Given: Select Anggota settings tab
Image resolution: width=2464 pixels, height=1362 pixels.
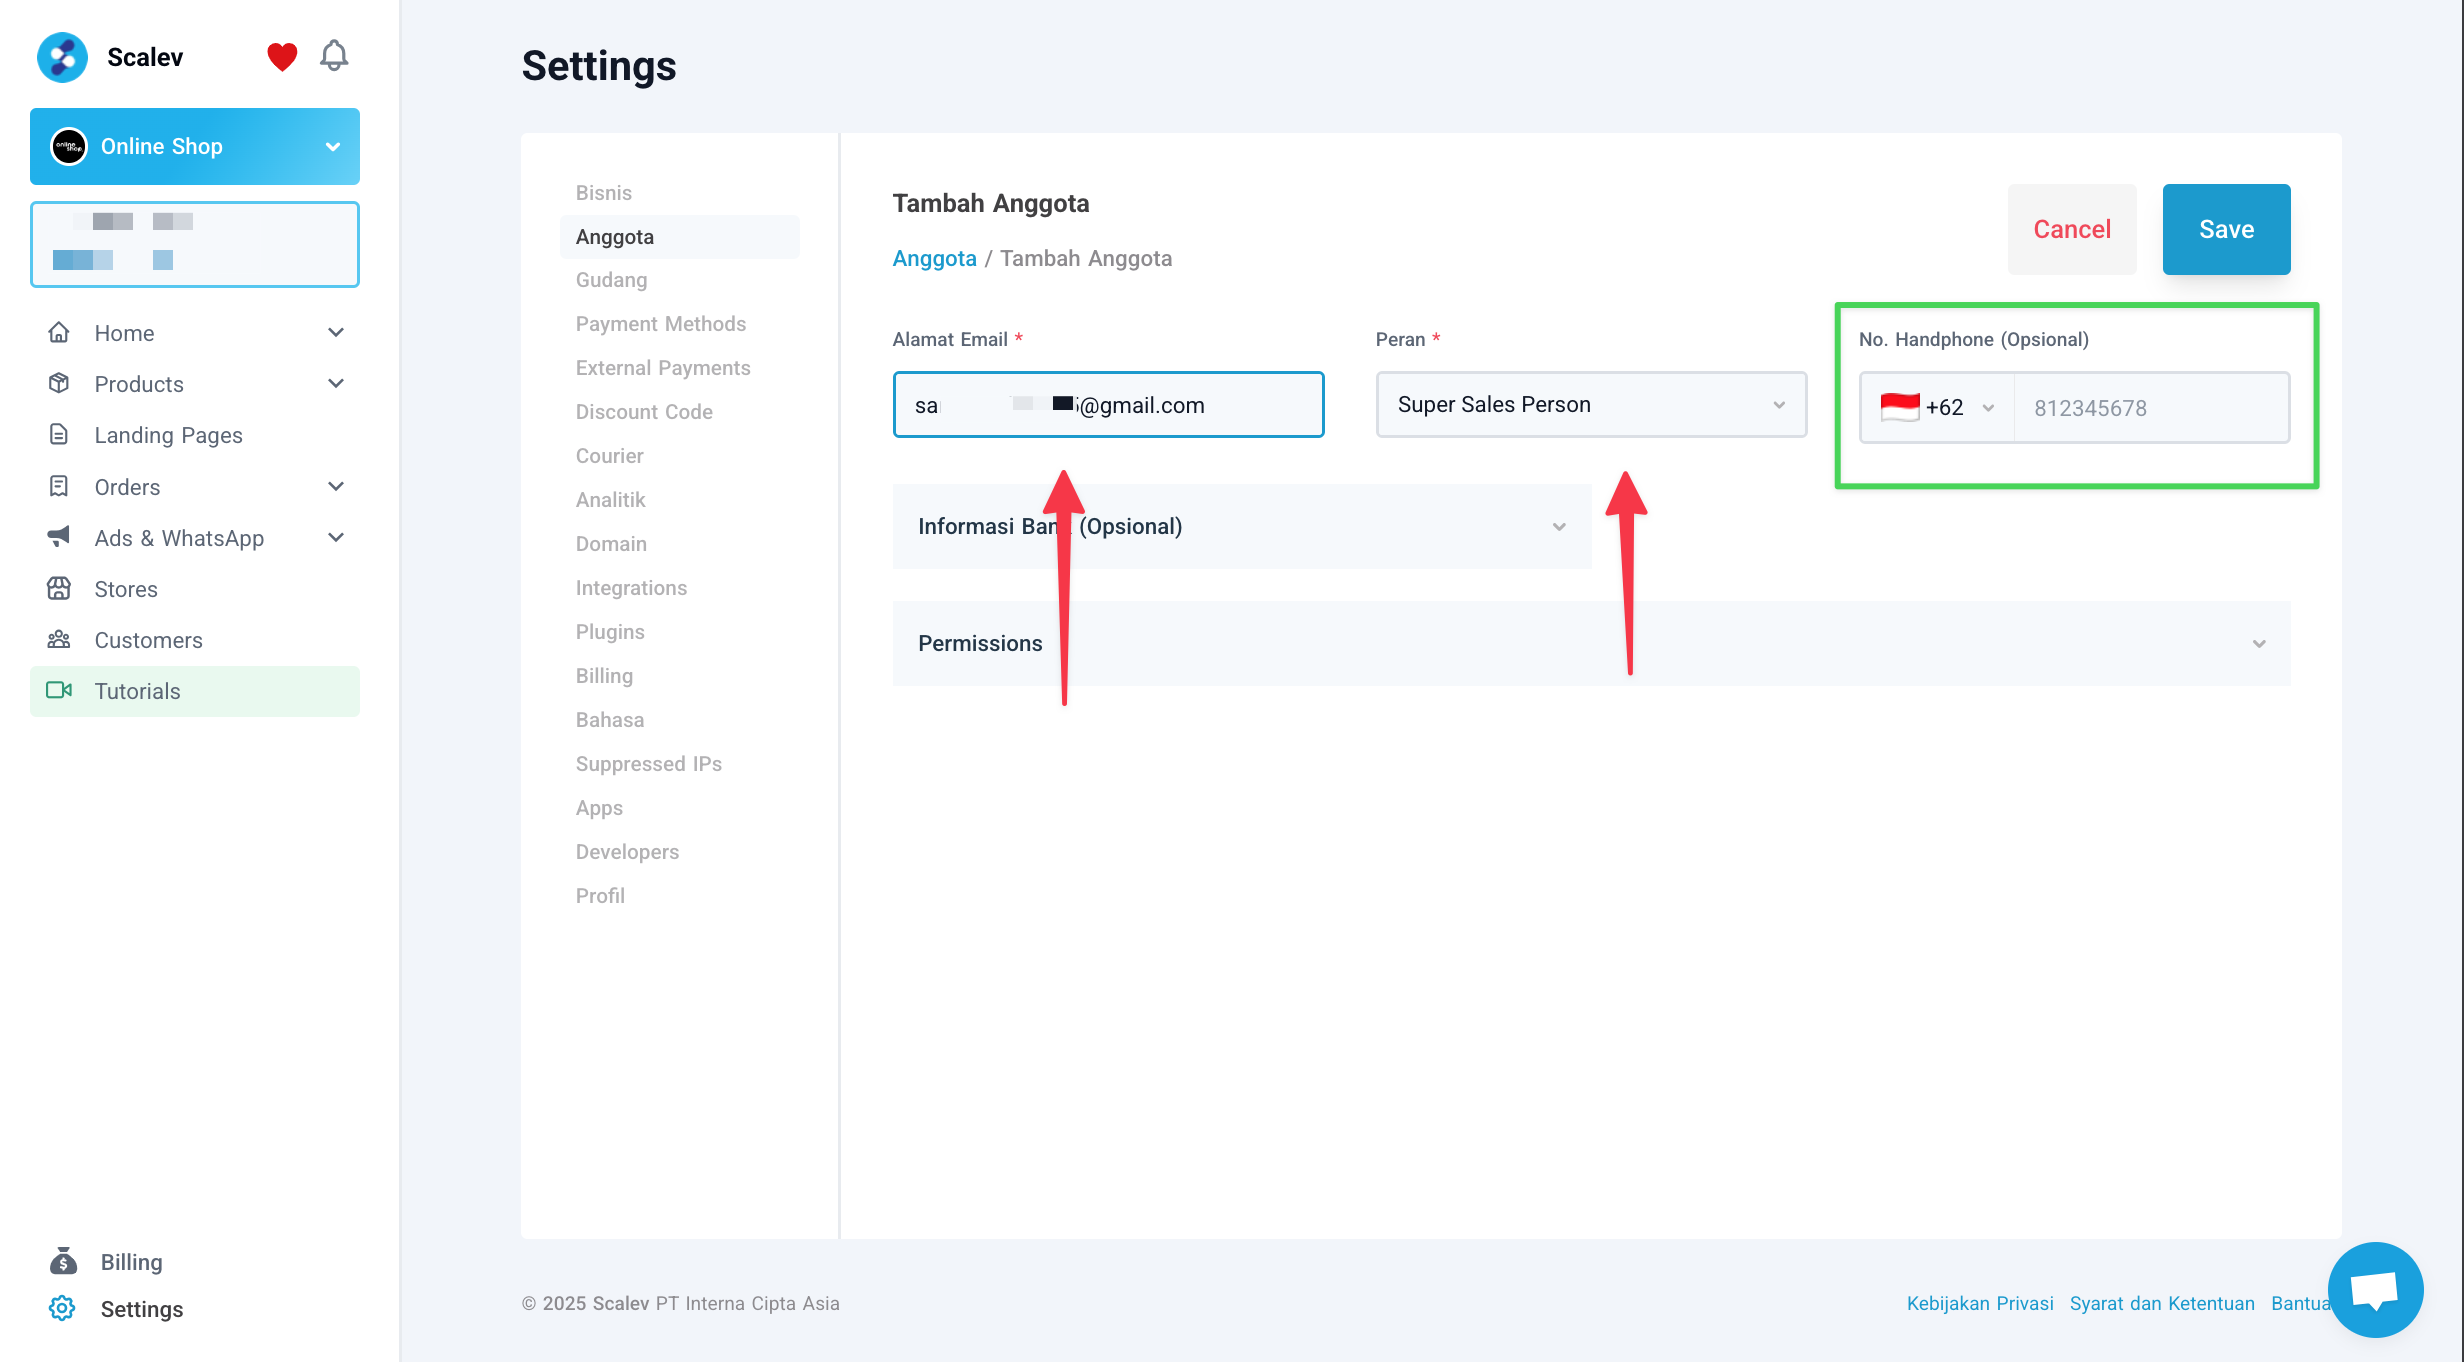Looking at the screenshot, I should pyautogui.click(x=680, y=237).
